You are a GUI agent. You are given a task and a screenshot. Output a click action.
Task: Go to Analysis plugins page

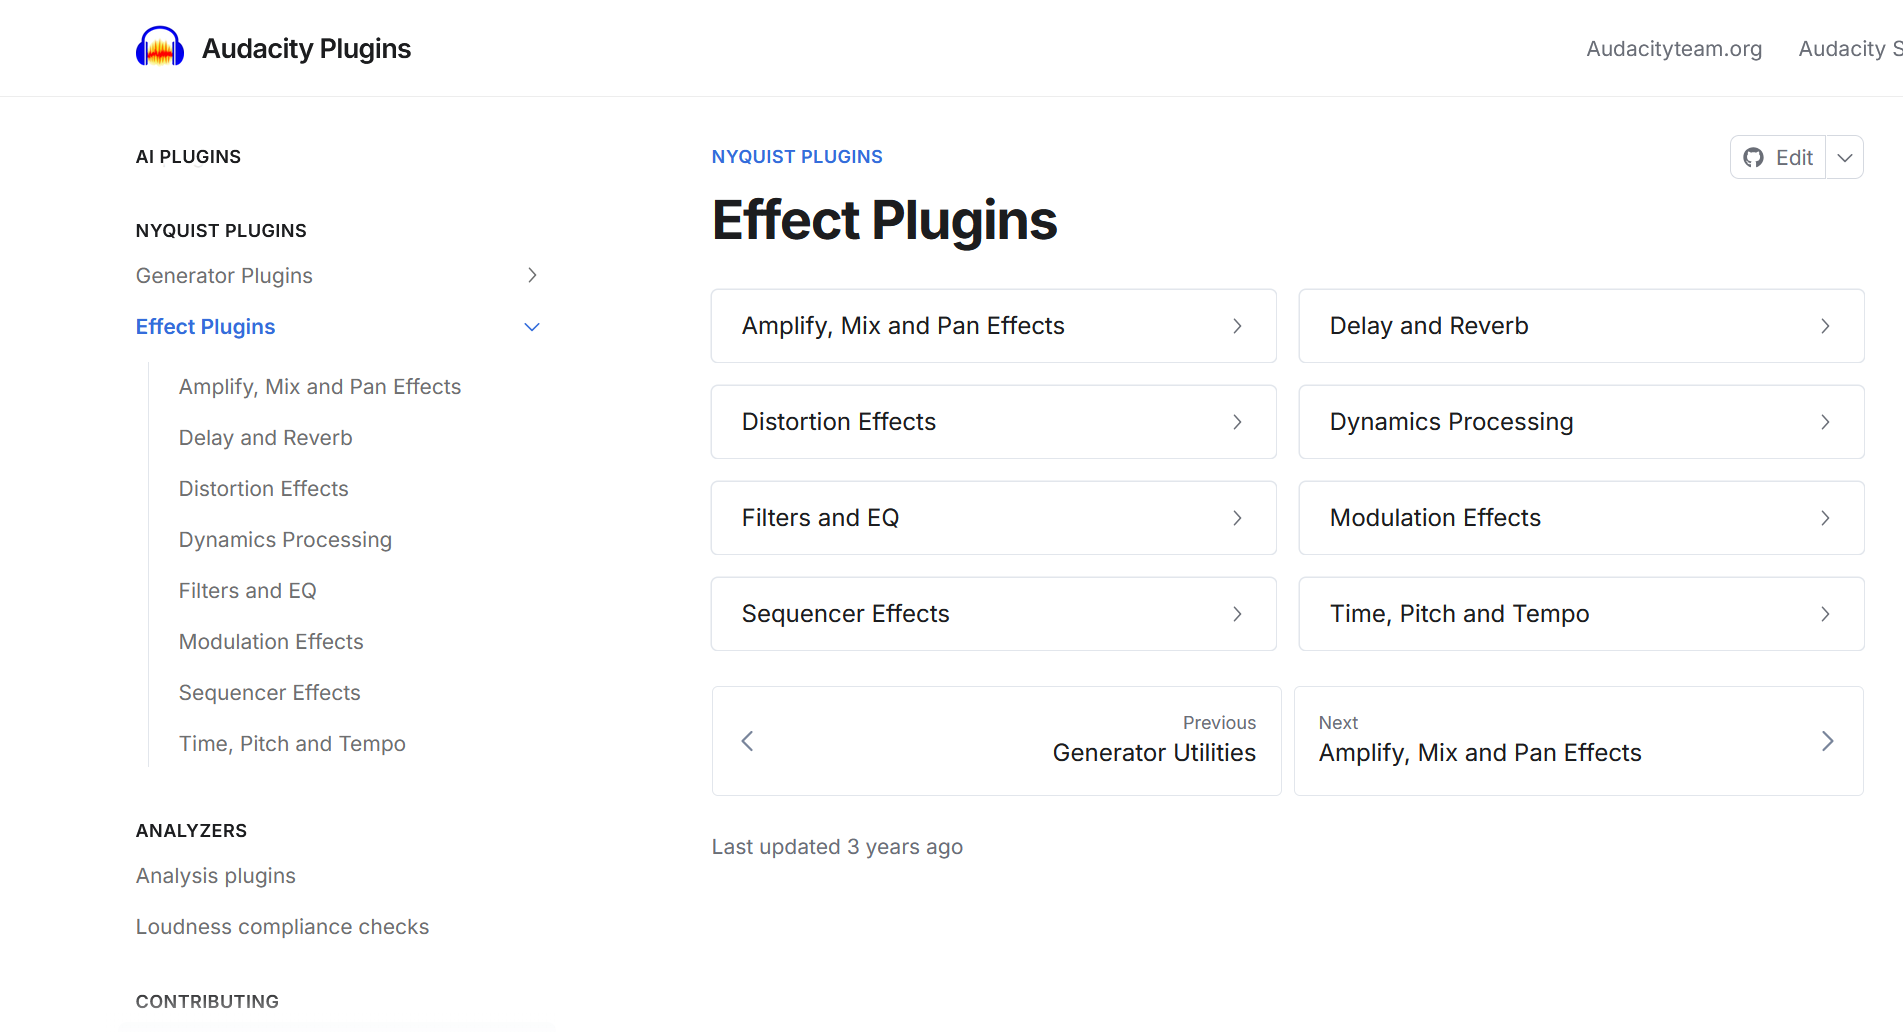[215, 876]
